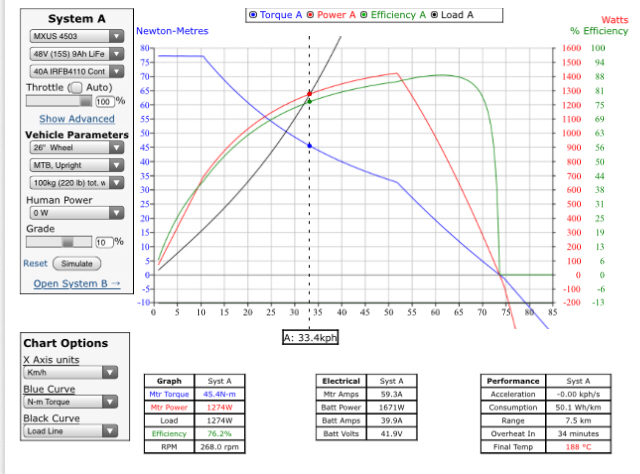
Task: Open the MXUS 4503 motor dropdown
Action: click(x=75, y=37)
